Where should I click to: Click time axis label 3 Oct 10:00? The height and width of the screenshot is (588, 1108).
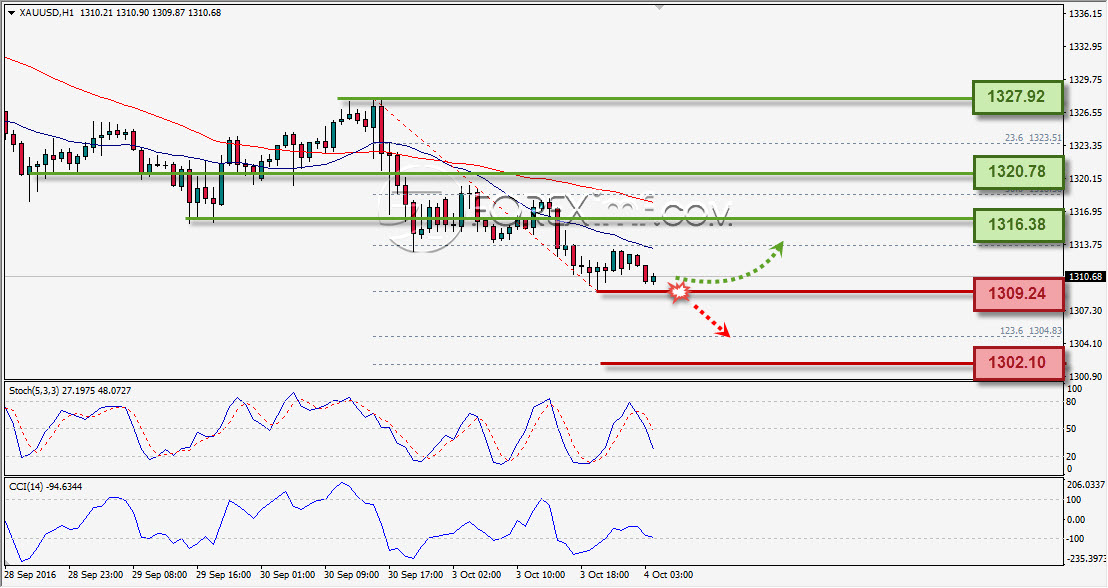tap(541, 575)
